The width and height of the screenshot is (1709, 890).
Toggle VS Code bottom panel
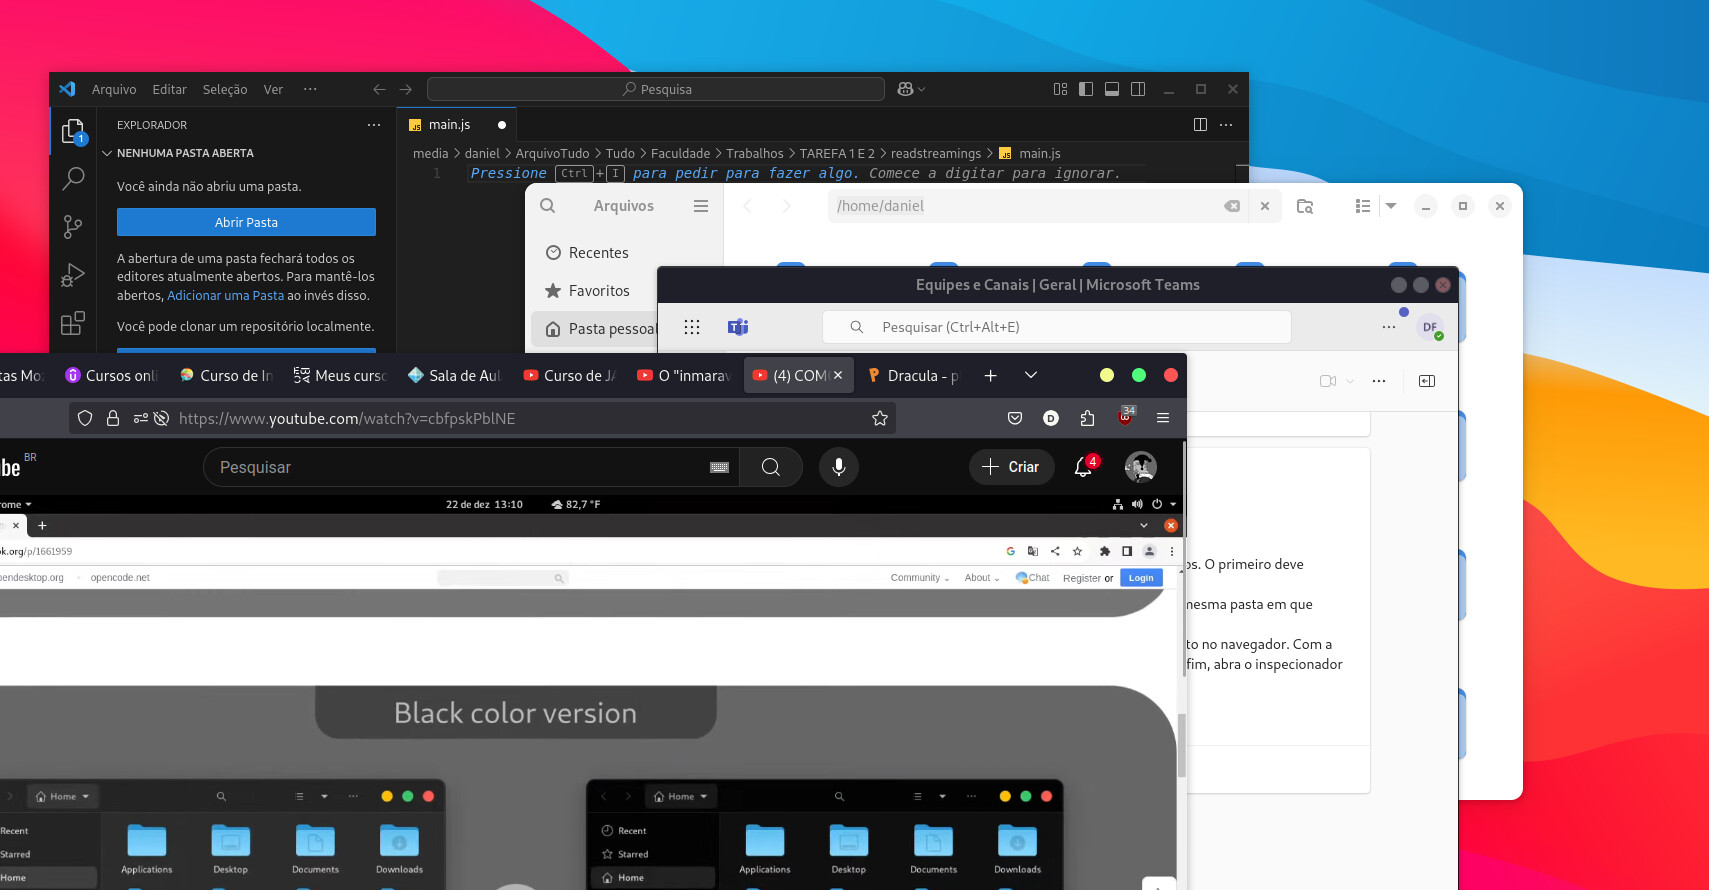(1112, 89)
